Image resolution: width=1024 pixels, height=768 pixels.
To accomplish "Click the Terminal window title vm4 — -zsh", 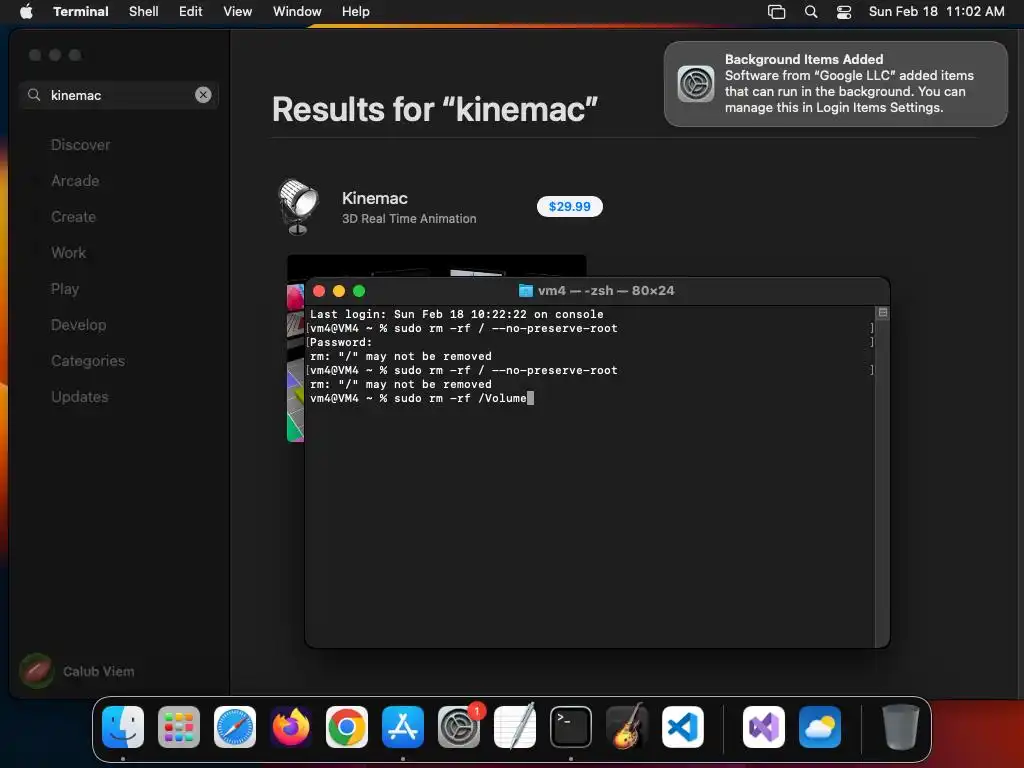I will point(605,291).
